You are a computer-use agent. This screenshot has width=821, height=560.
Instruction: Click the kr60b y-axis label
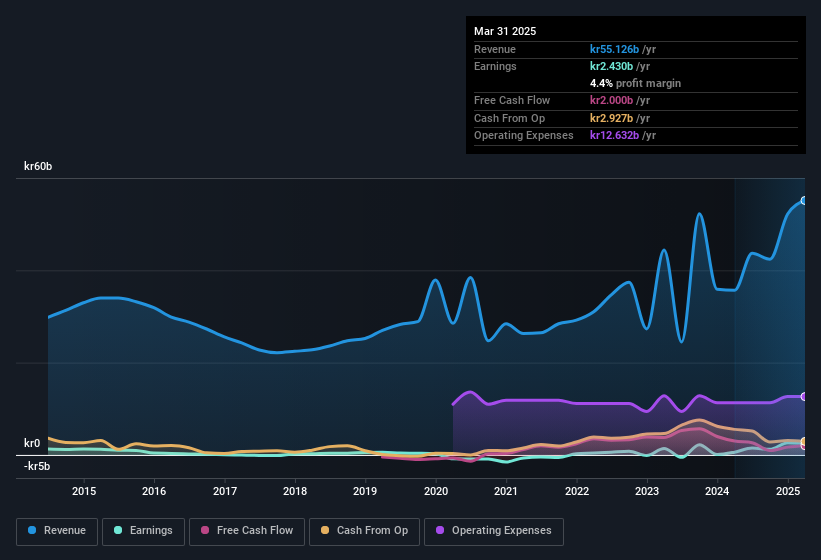click(x=38, y=166)
